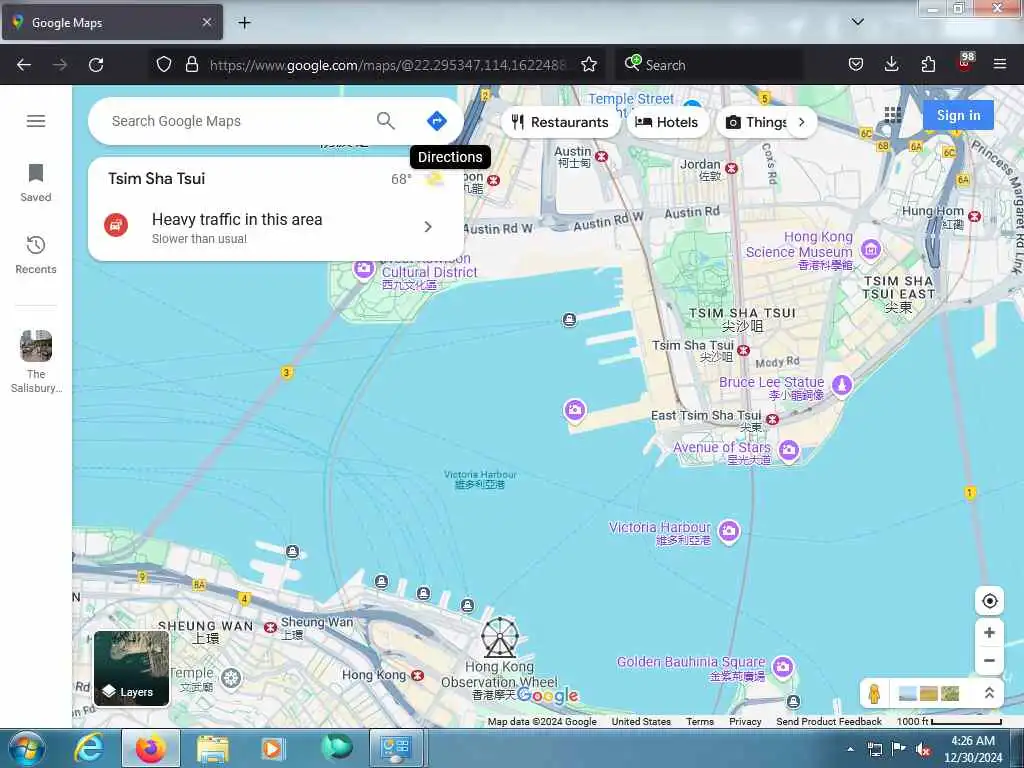Click the Tsim Sha Tsui panel title

coord(157,179)
